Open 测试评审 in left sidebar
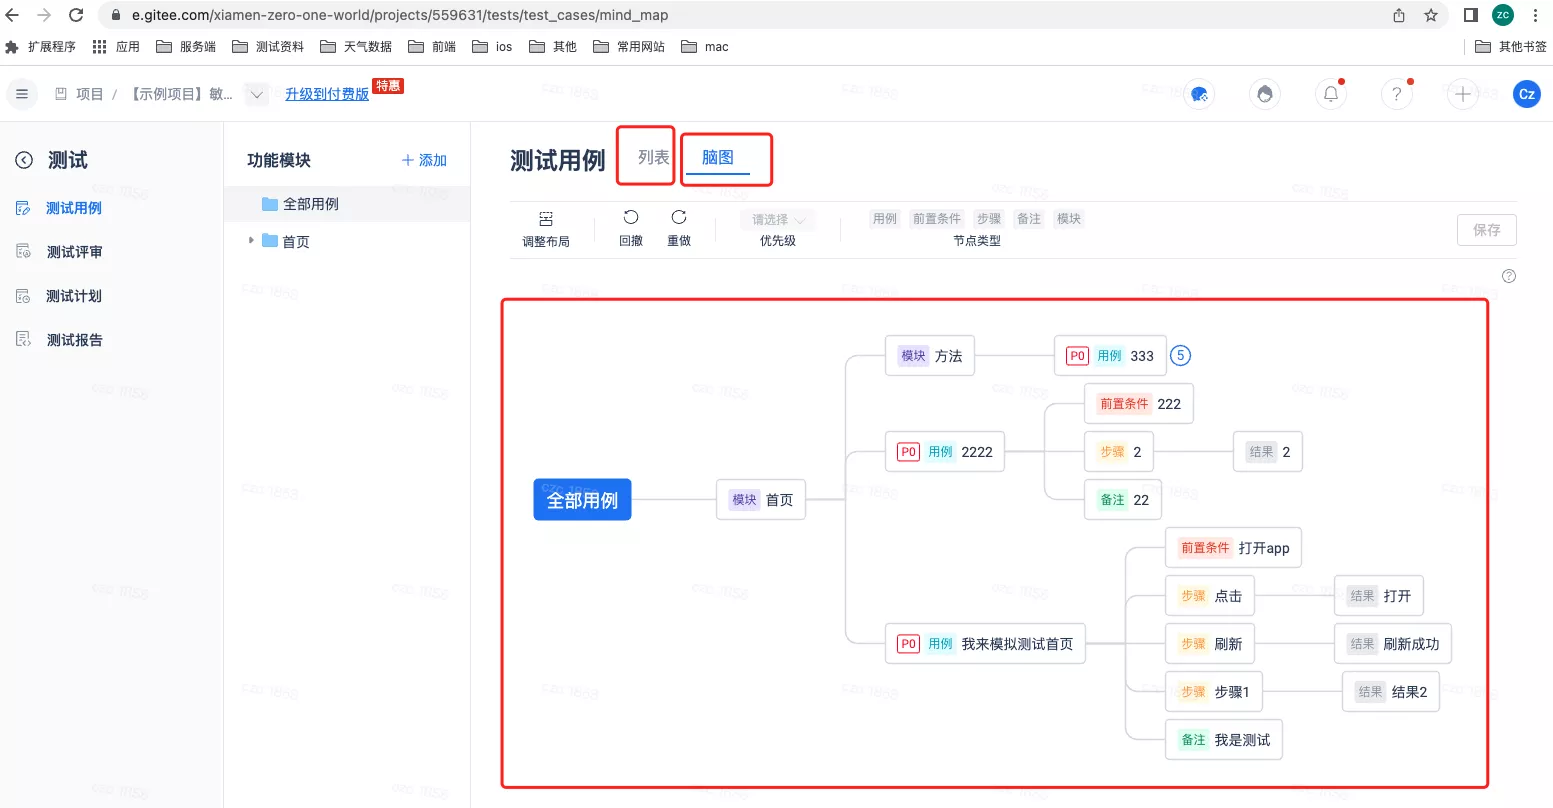Screen dimensions: 1553x808 [74, 252]
